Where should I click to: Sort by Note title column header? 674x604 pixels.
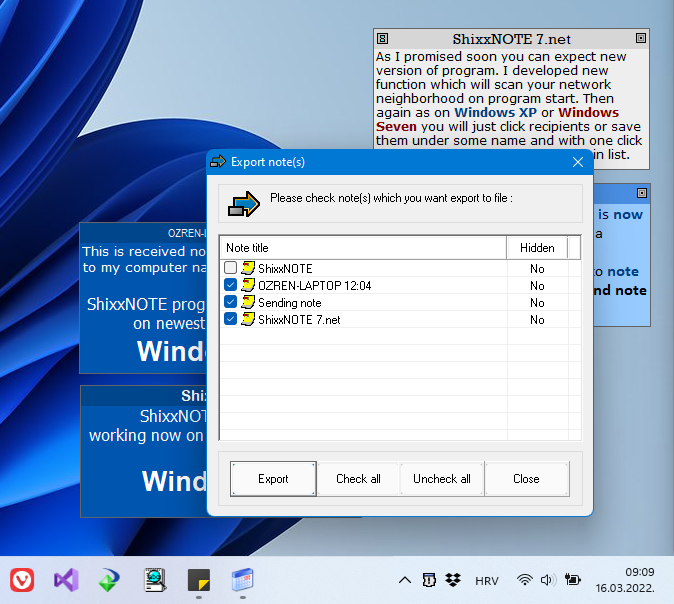(x=363, y=248)
